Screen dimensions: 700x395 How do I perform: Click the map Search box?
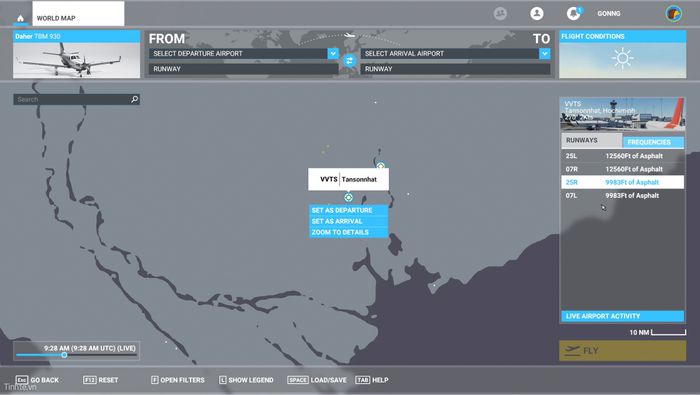pyautogui.click(x=76, y=99)
